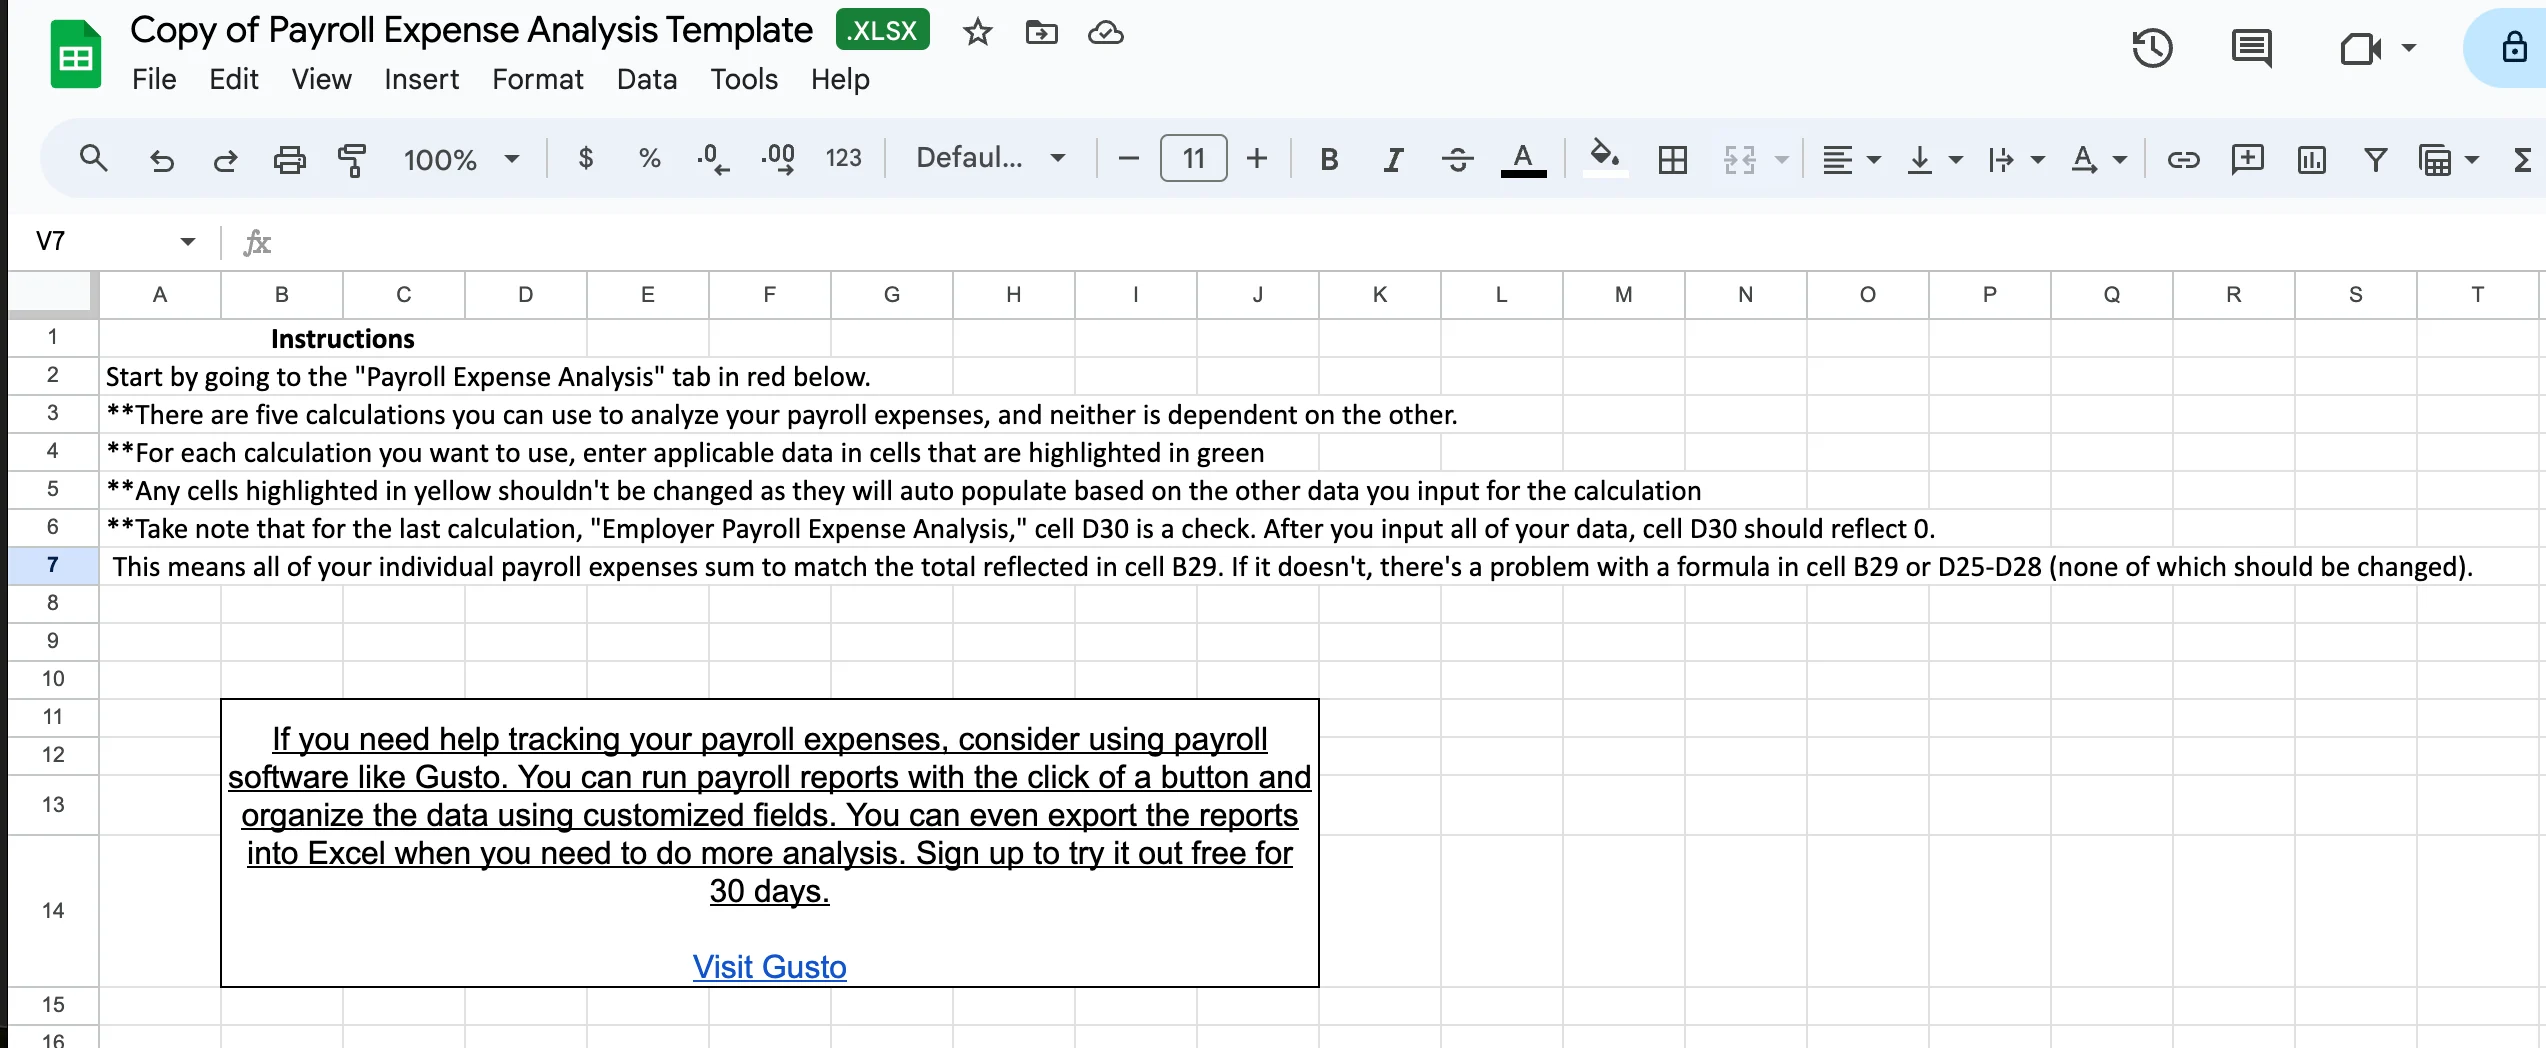Click the move to folder icon

tap(1041, 33)
